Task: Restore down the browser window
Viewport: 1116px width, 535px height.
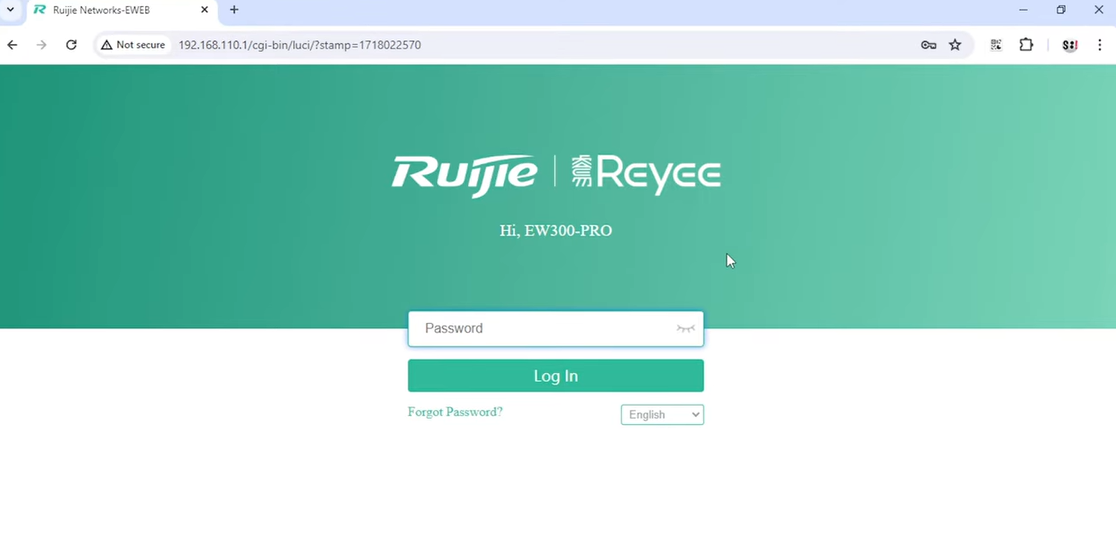Action: (1060, 10)
